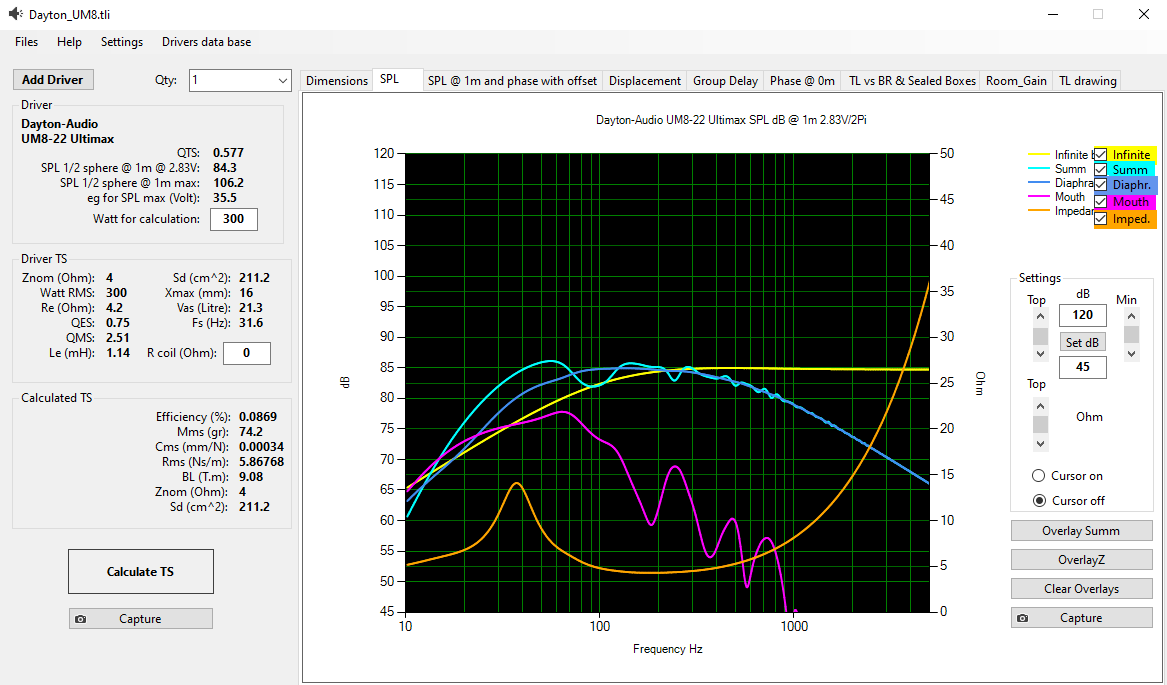Click the Calculate TS button
1167x685 pixels.
pos(141,572)
